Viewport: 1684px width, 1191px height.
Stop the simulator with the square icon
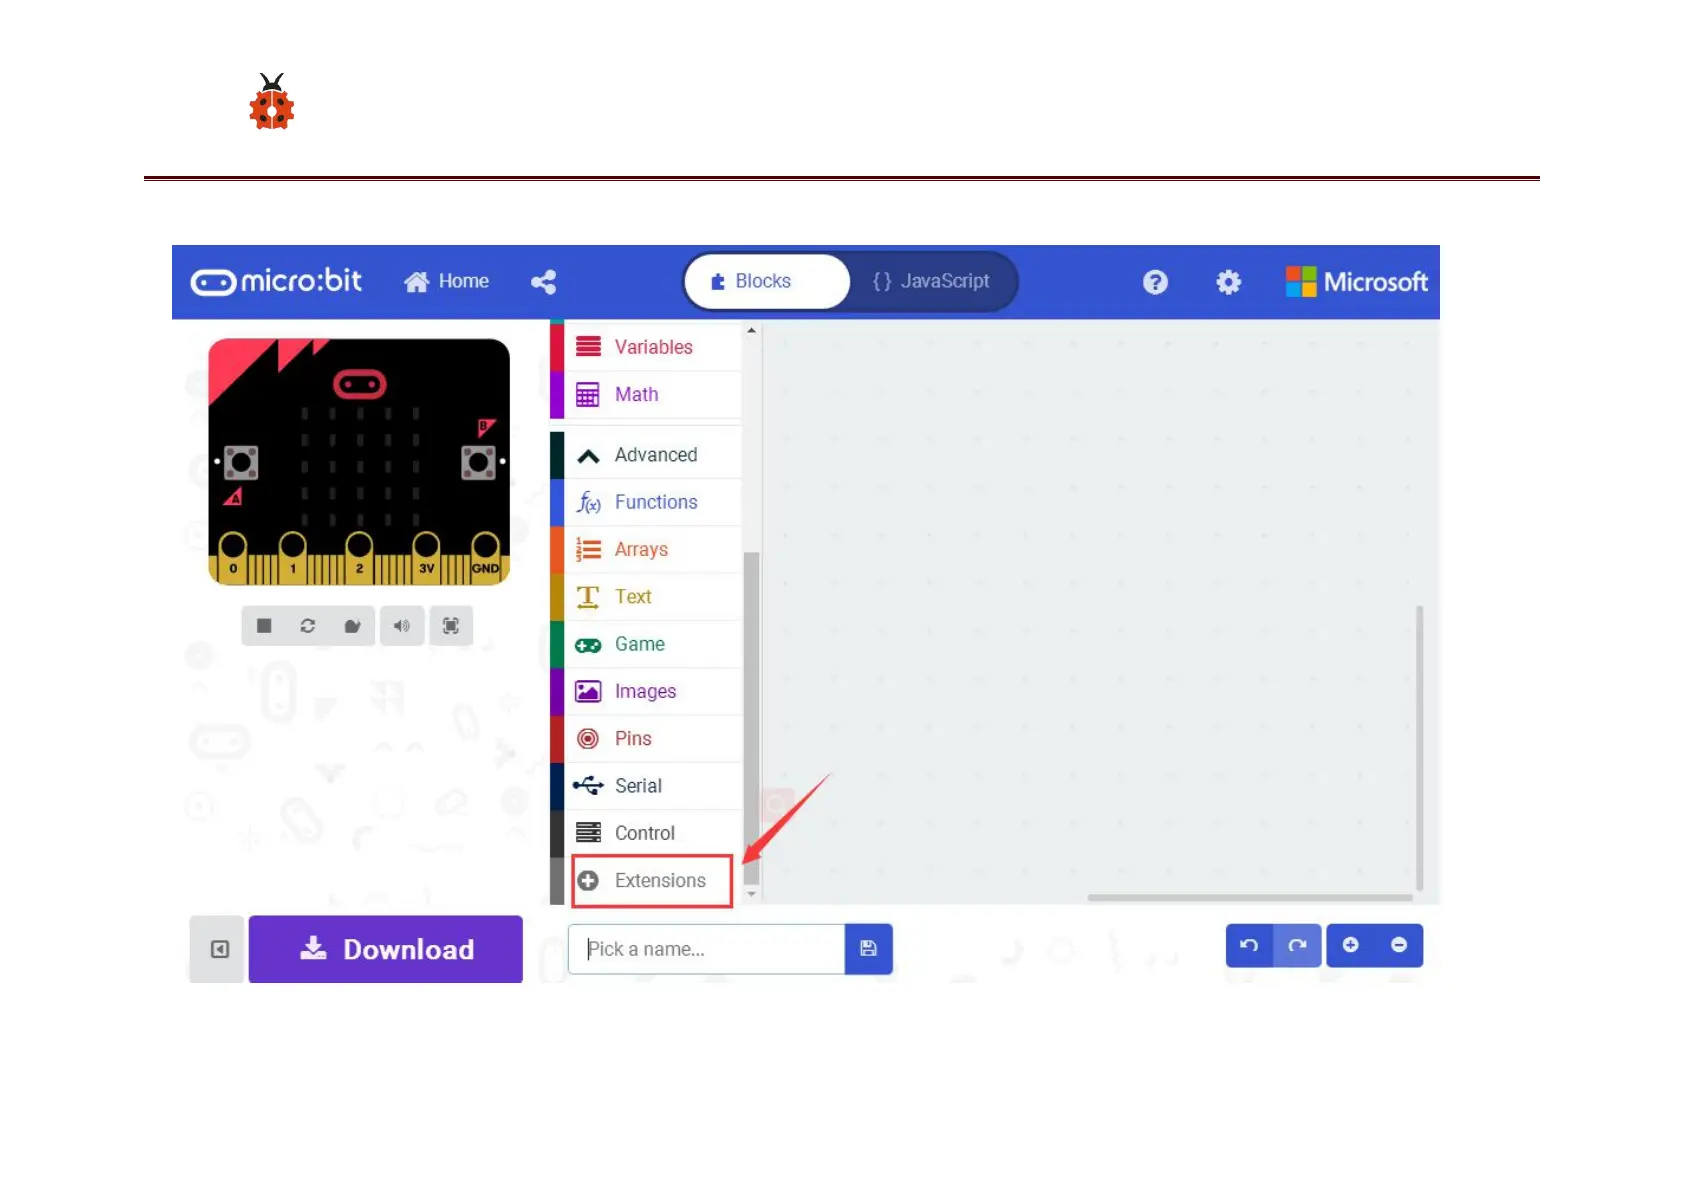tap(264, 626)
